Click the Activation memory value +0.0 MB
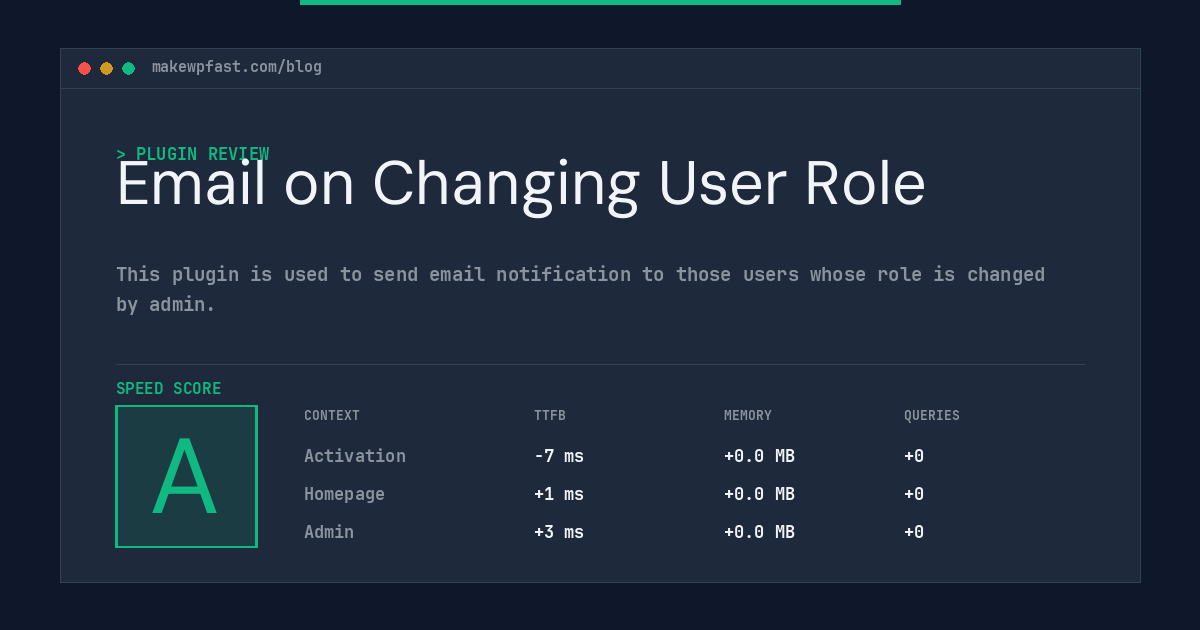The width and height of the screenshot is (1200, 630). pyautogui.click(x=760, y=456)
